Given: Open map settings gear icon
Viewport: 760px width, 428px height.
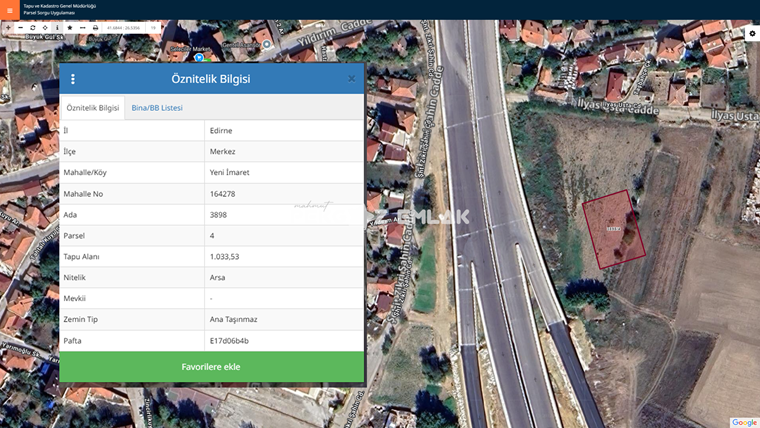Looking at the screenshot, I should [x=752, y=33].
